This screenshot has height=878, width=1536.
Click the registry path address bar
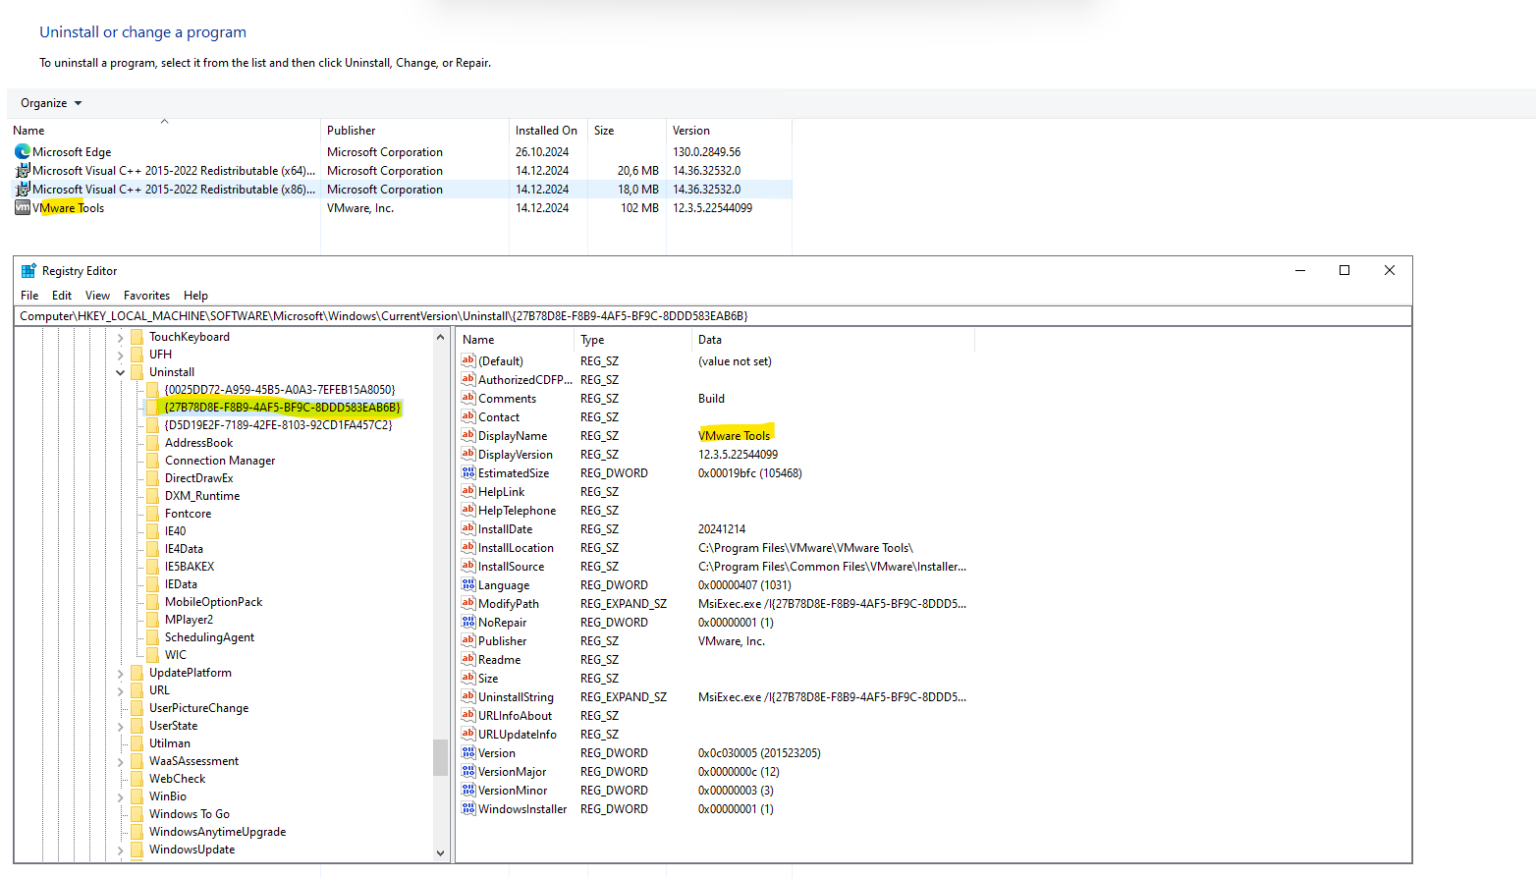tap(400, 315)
